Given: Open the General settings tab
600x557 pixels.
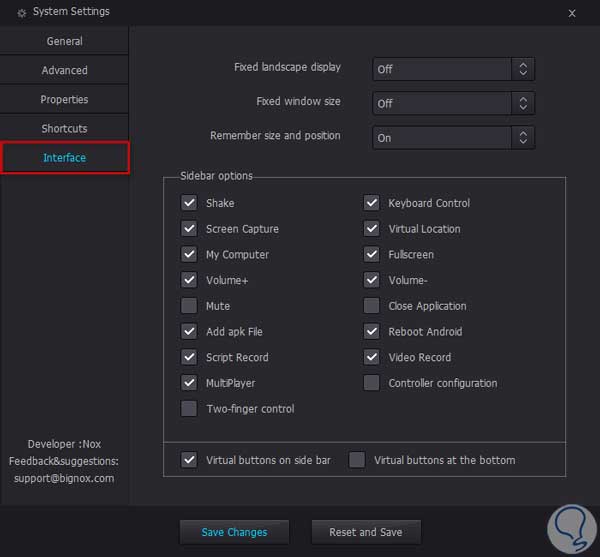Looking at the screenshot, I should 65,41.
